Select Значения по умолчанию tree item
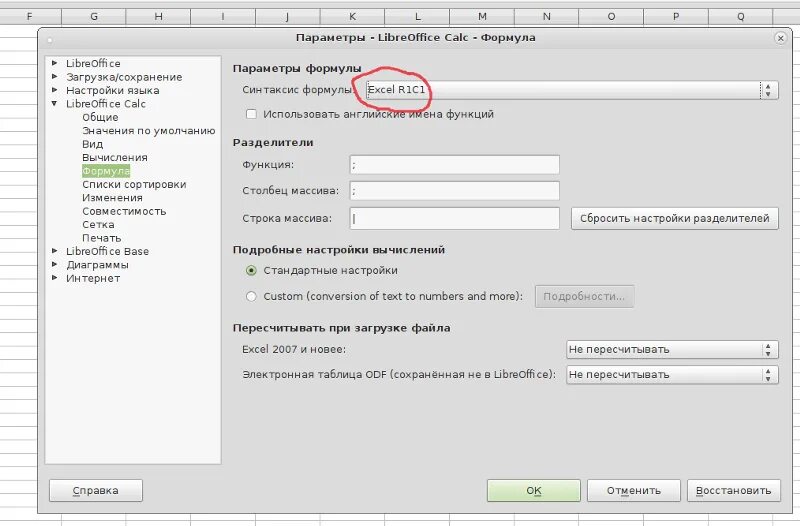The height and width of the screenshot is (526, 800). 148,131
